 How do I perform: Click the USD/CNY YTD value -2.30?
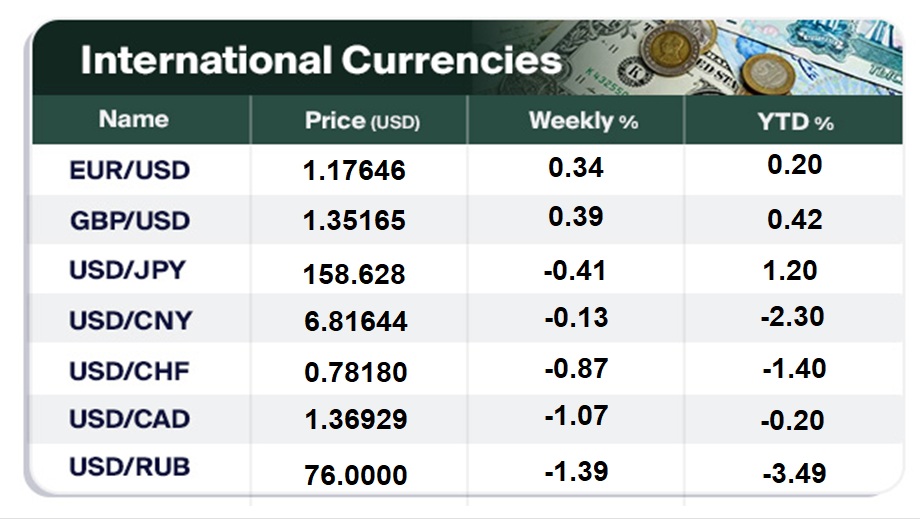(x=790, y=317)
